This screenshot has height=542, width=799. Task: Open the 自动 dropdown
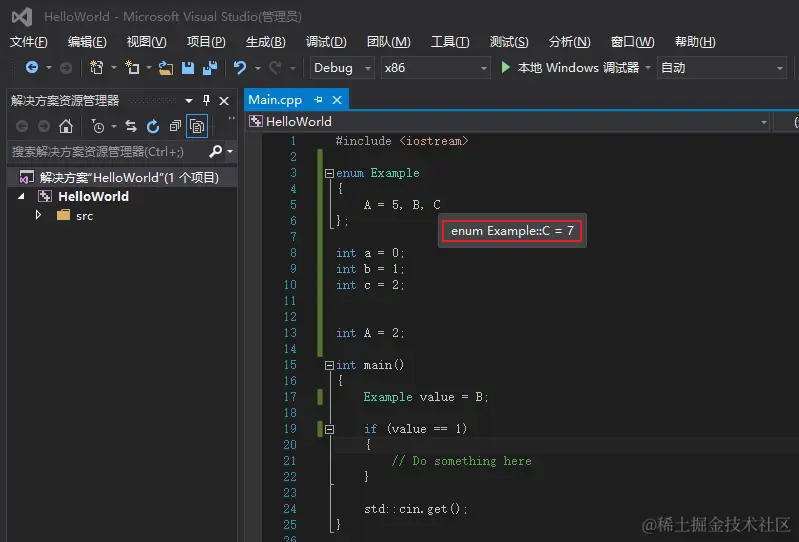pyautogui.click(x=722, y=68)
